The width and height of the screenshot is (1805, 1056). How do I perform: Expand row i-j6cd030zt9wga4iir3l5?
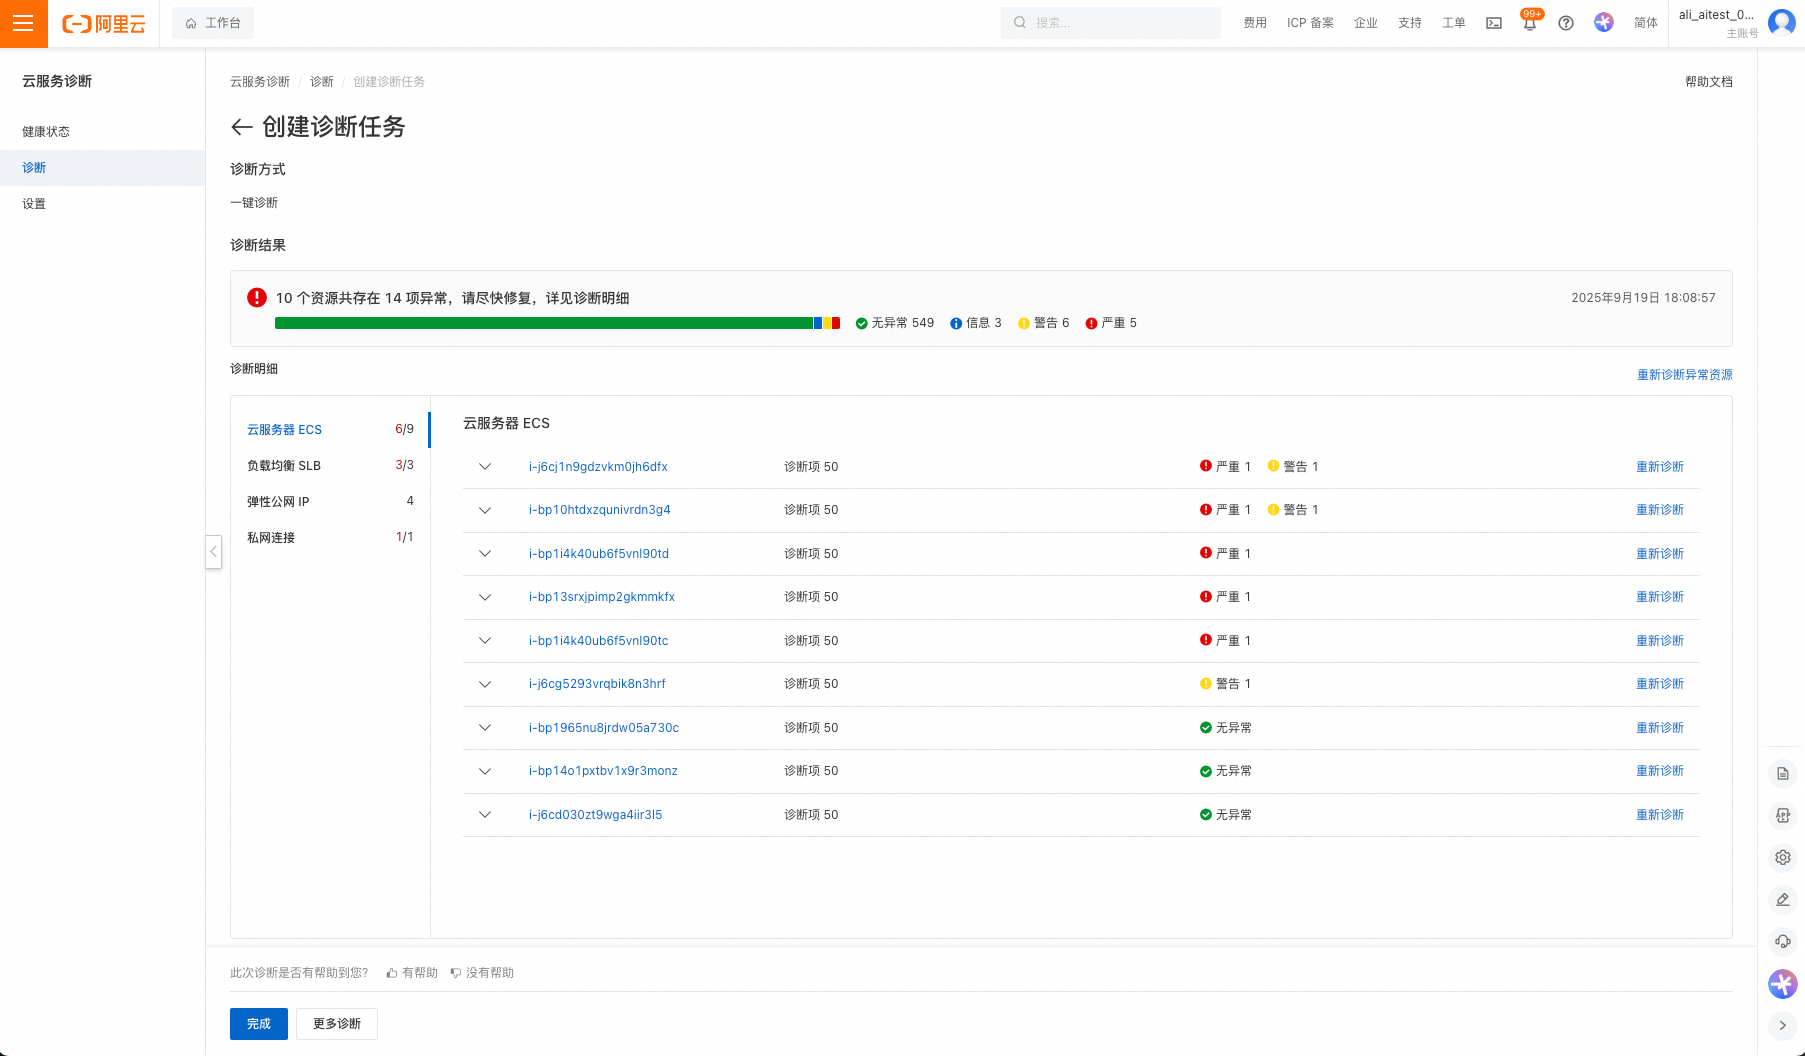click(485, 815)
